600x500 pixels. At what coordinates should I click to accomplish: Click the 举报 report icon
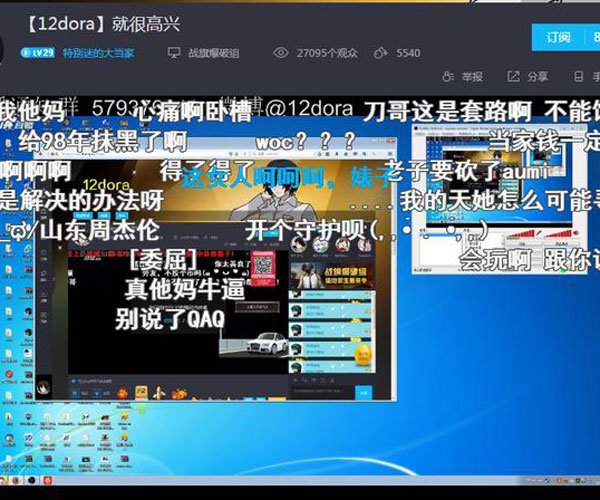point(447,77)
